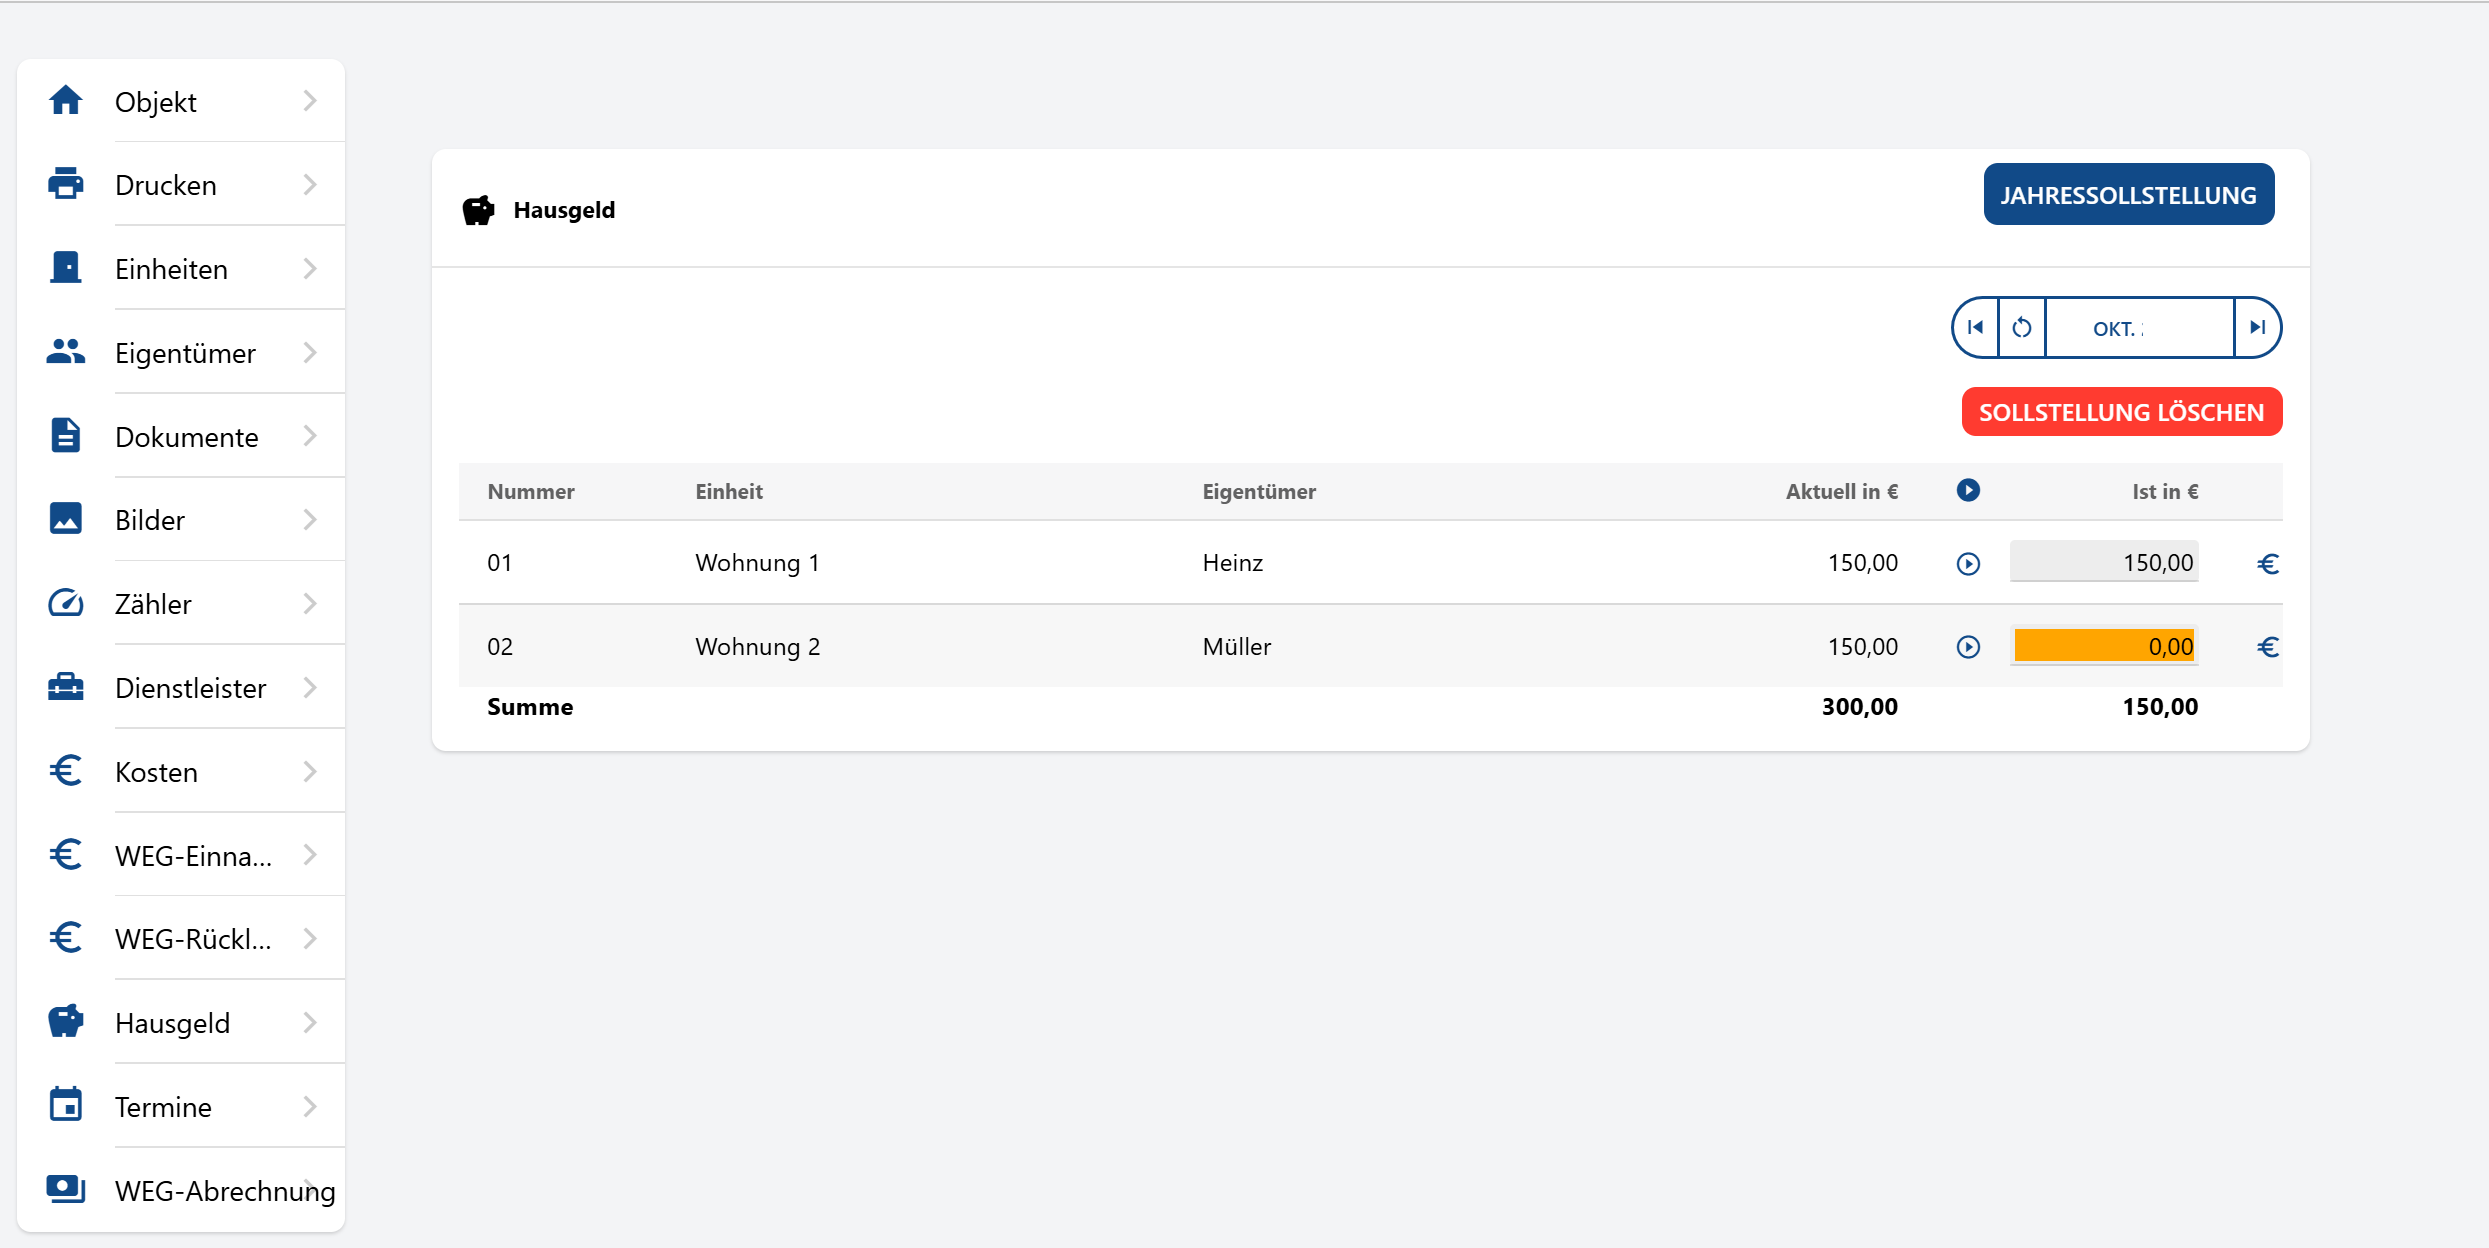This screenshot has height=1248, width=2489.
Task: Click the play icon in table header
Action: [1968, 490]
